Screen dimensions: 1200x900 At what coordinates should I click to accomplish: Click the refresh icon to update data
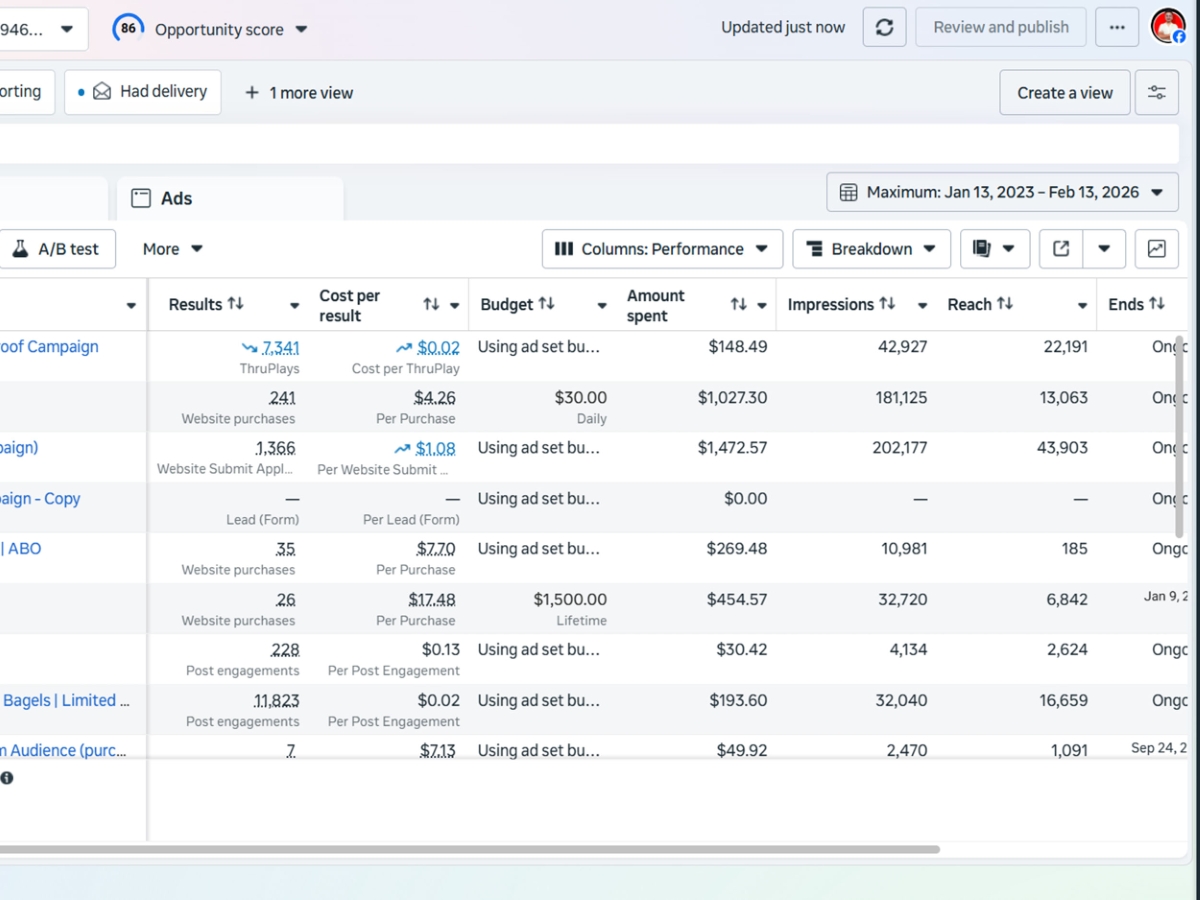[x=884, y=27]
